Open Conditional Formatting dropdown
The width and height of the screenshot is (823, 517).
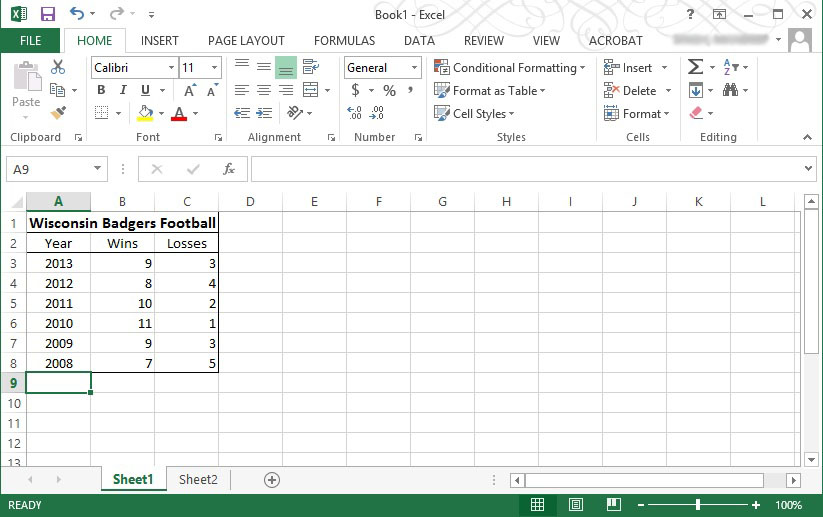pos(509,68)
